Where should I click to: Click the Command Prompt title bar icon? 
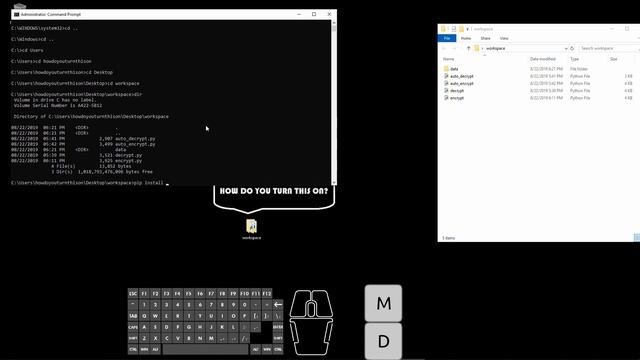pos(16,14)
